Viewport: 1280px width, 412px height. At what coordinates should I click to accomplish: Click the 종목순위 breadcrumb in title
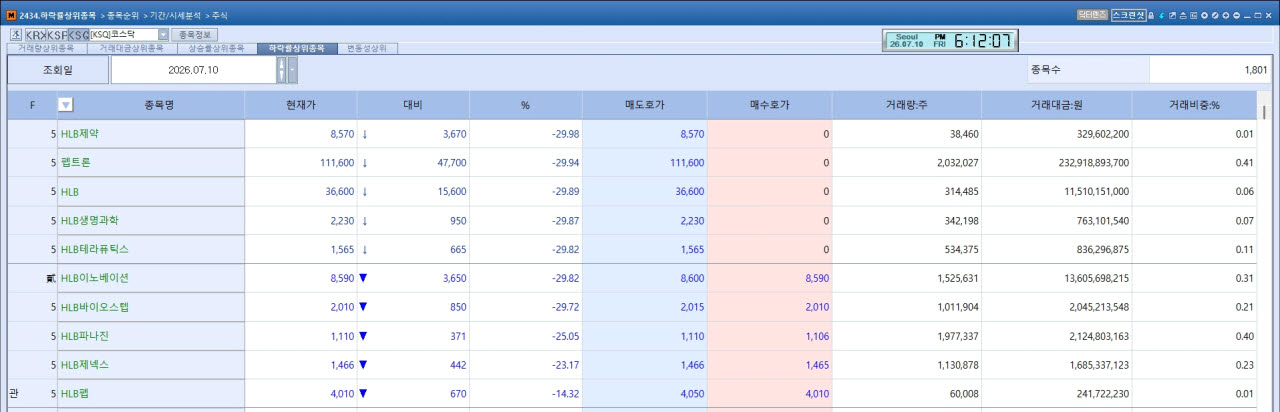[125, 16]
